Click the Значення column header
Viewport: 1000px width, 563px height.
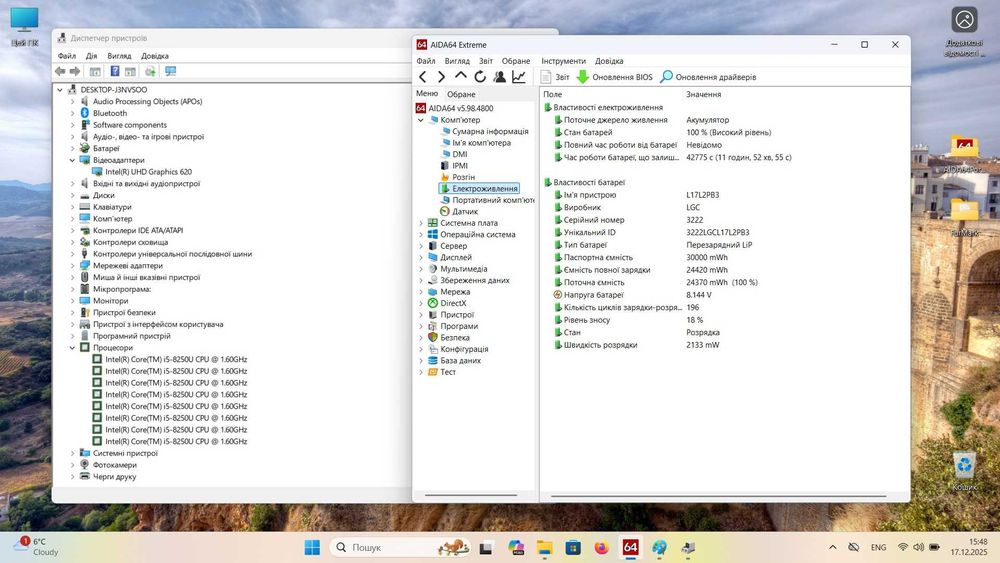(703, 94)
